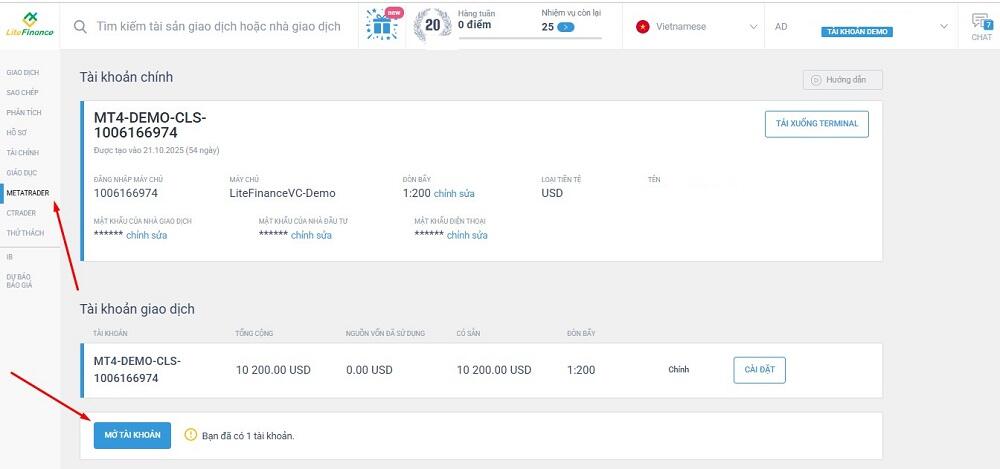Open the chat icon with 7 badge
Image resolution: width=1000 pixels, height=469 pixels.
point(981,26)
